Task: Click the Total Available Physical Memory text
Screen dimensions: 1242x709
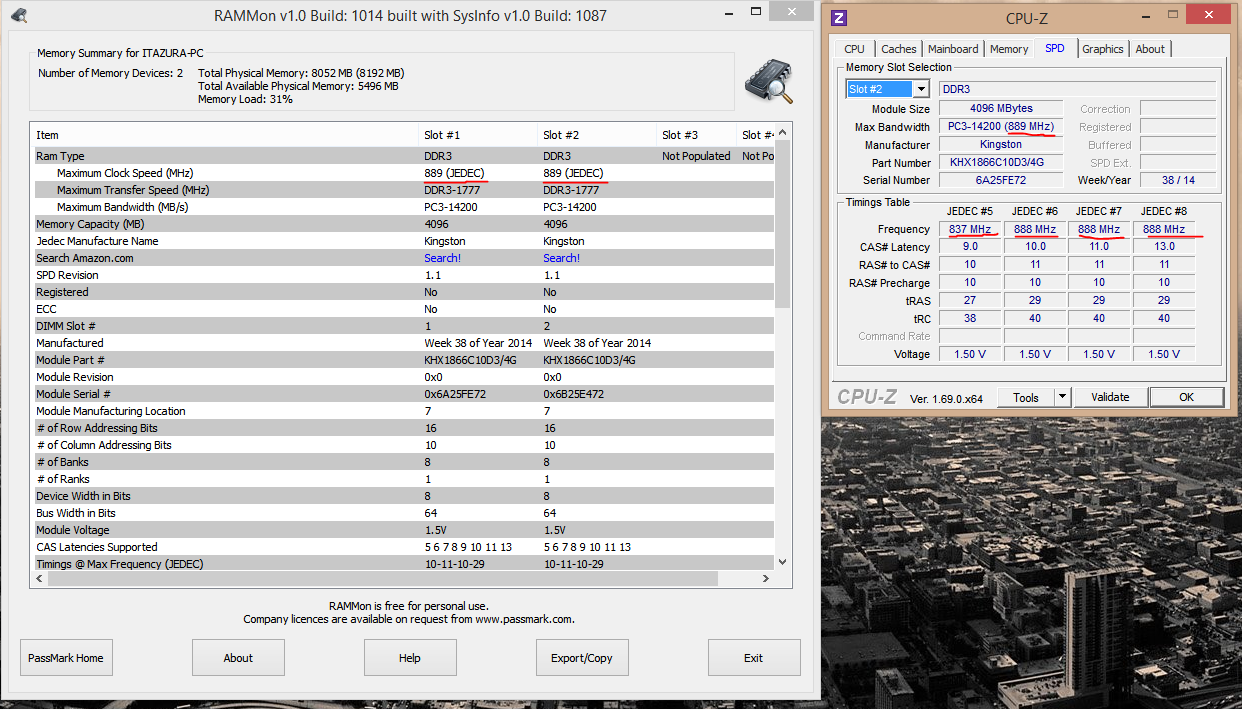Action: coord(298,86)
